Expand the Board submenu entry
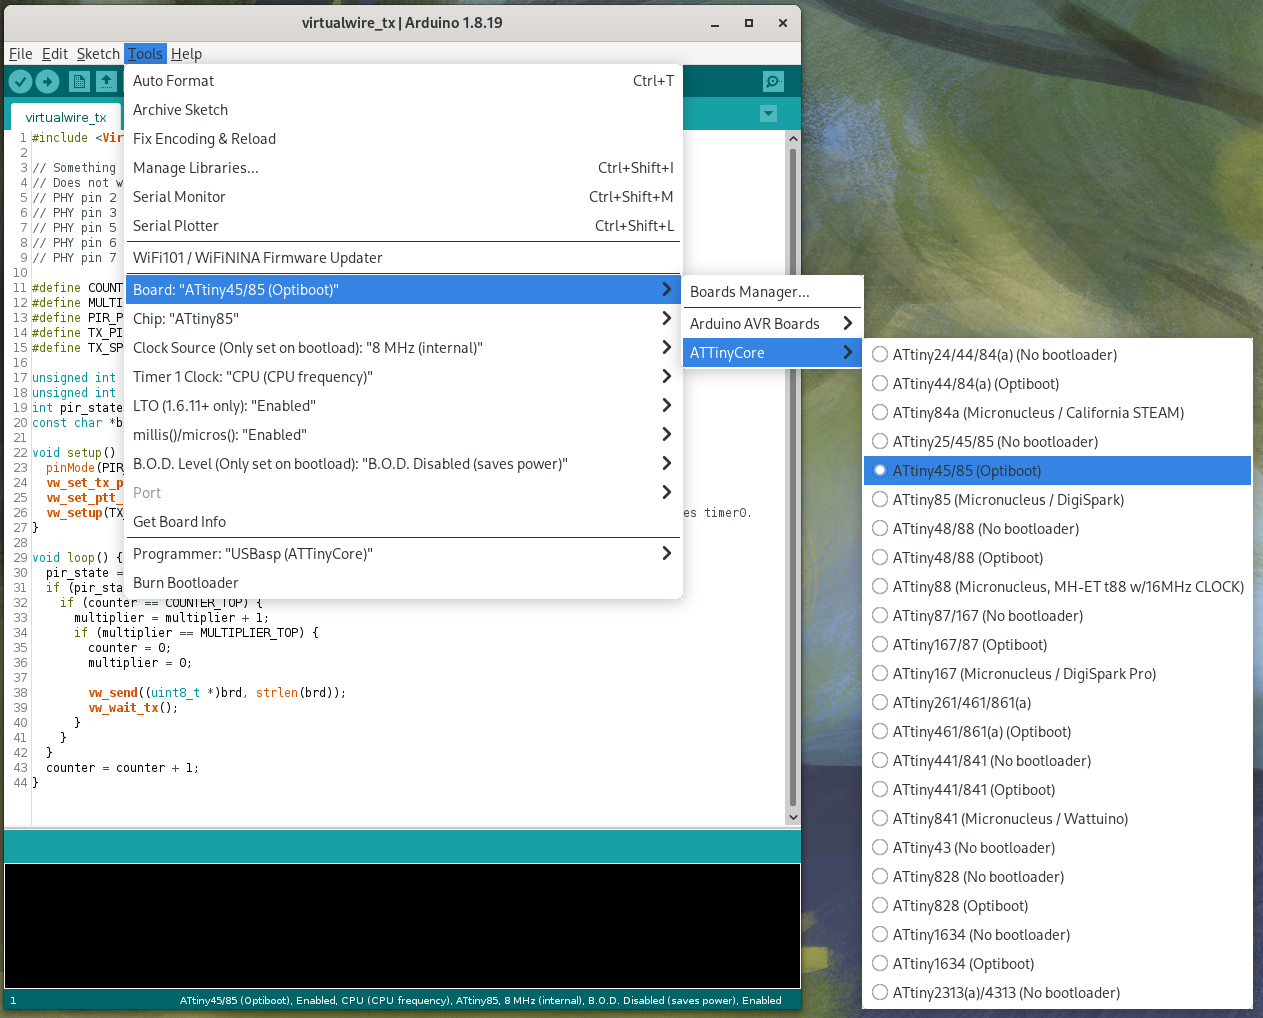 [x=403, y=290]
